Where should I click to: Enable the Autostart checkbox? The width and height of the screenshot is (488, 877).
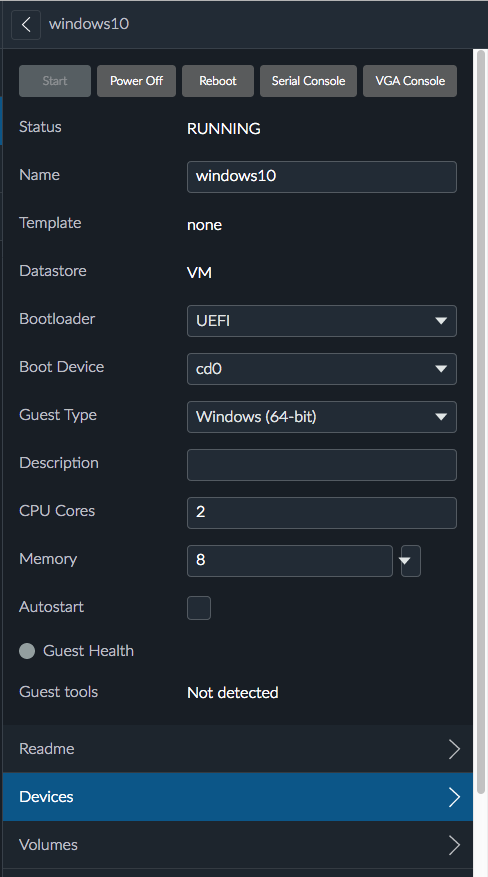point(199,607)
